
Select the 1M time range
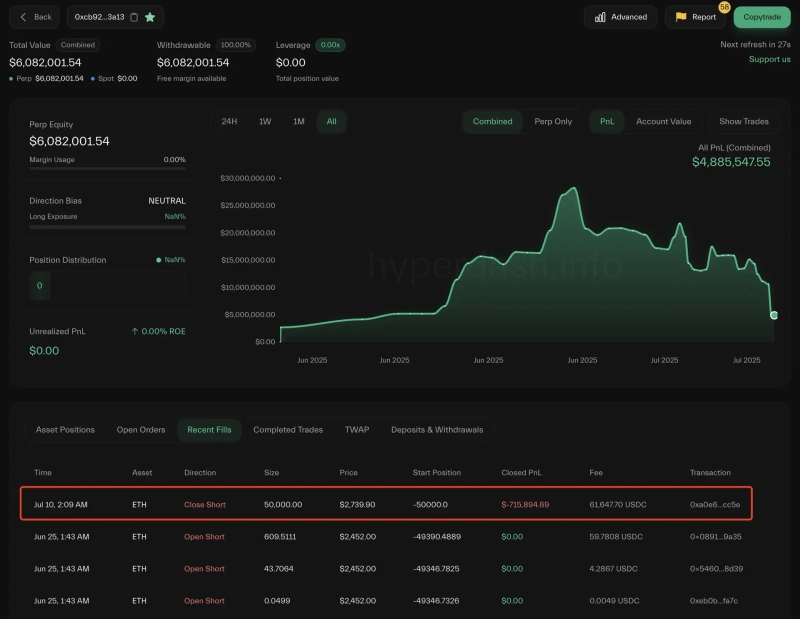click(x=298, y=121)
